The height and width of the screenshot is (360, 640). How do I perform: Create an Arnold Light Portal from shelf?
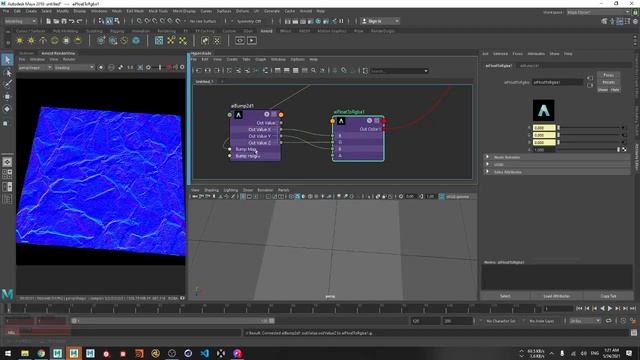[66, 40]
